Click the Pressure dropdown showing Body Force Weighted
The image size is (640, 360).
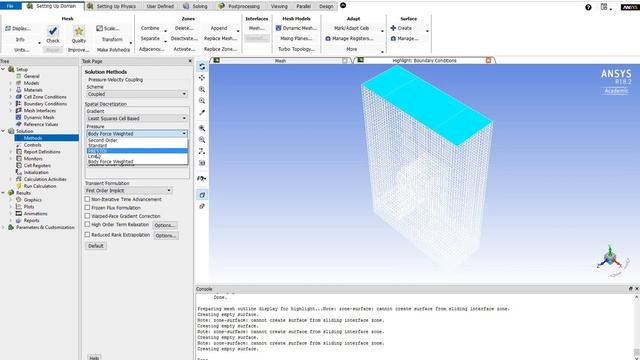tap(137, 133)
